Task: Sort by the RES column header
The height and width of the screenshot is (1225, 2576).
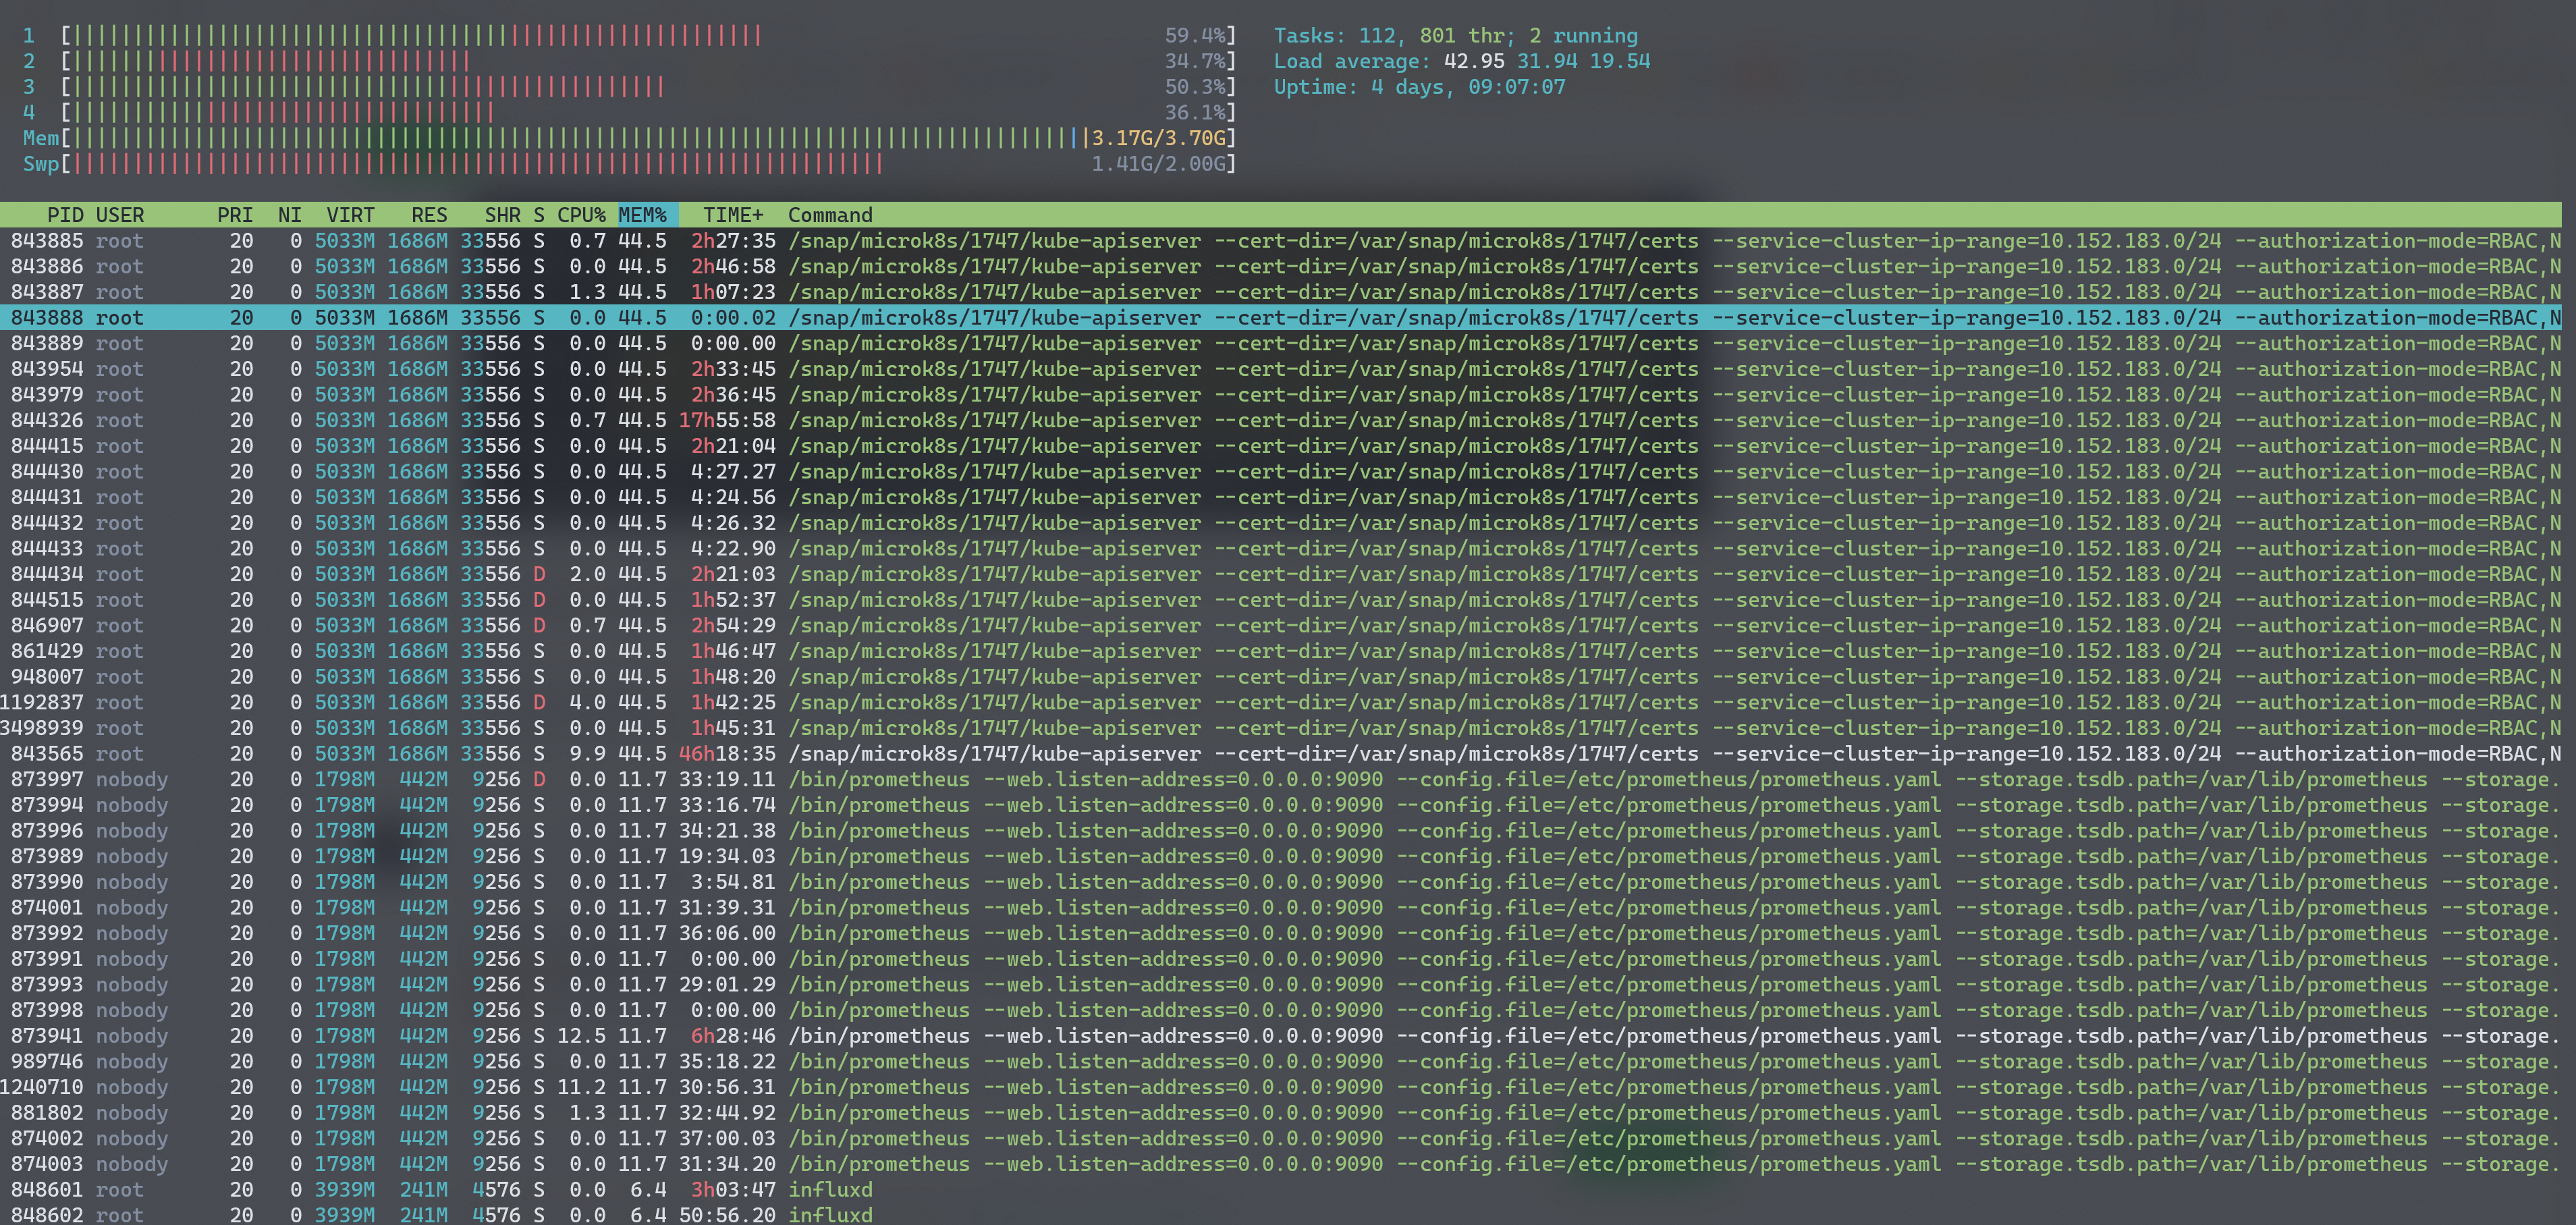Action: pyautogui.click(x=429, y=215)
